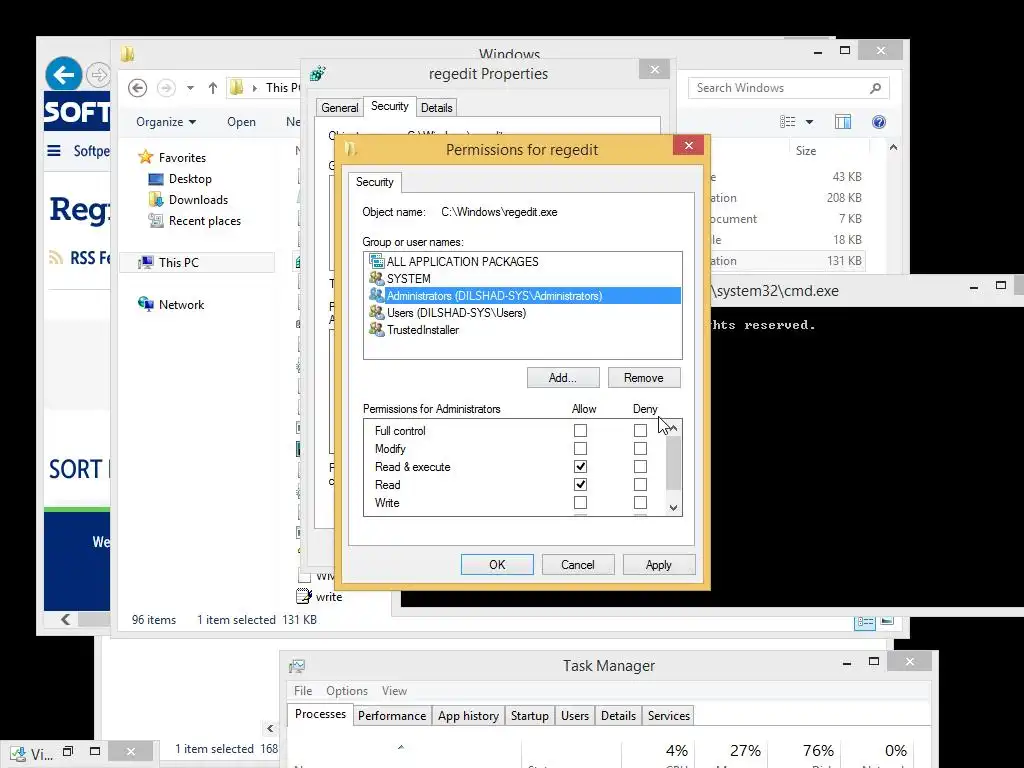Switch Explorer to details view icon in status bar
Image resolution: width=1024 pixels, height=768 pixels.
pyautogui.click(x=865, y=622)
